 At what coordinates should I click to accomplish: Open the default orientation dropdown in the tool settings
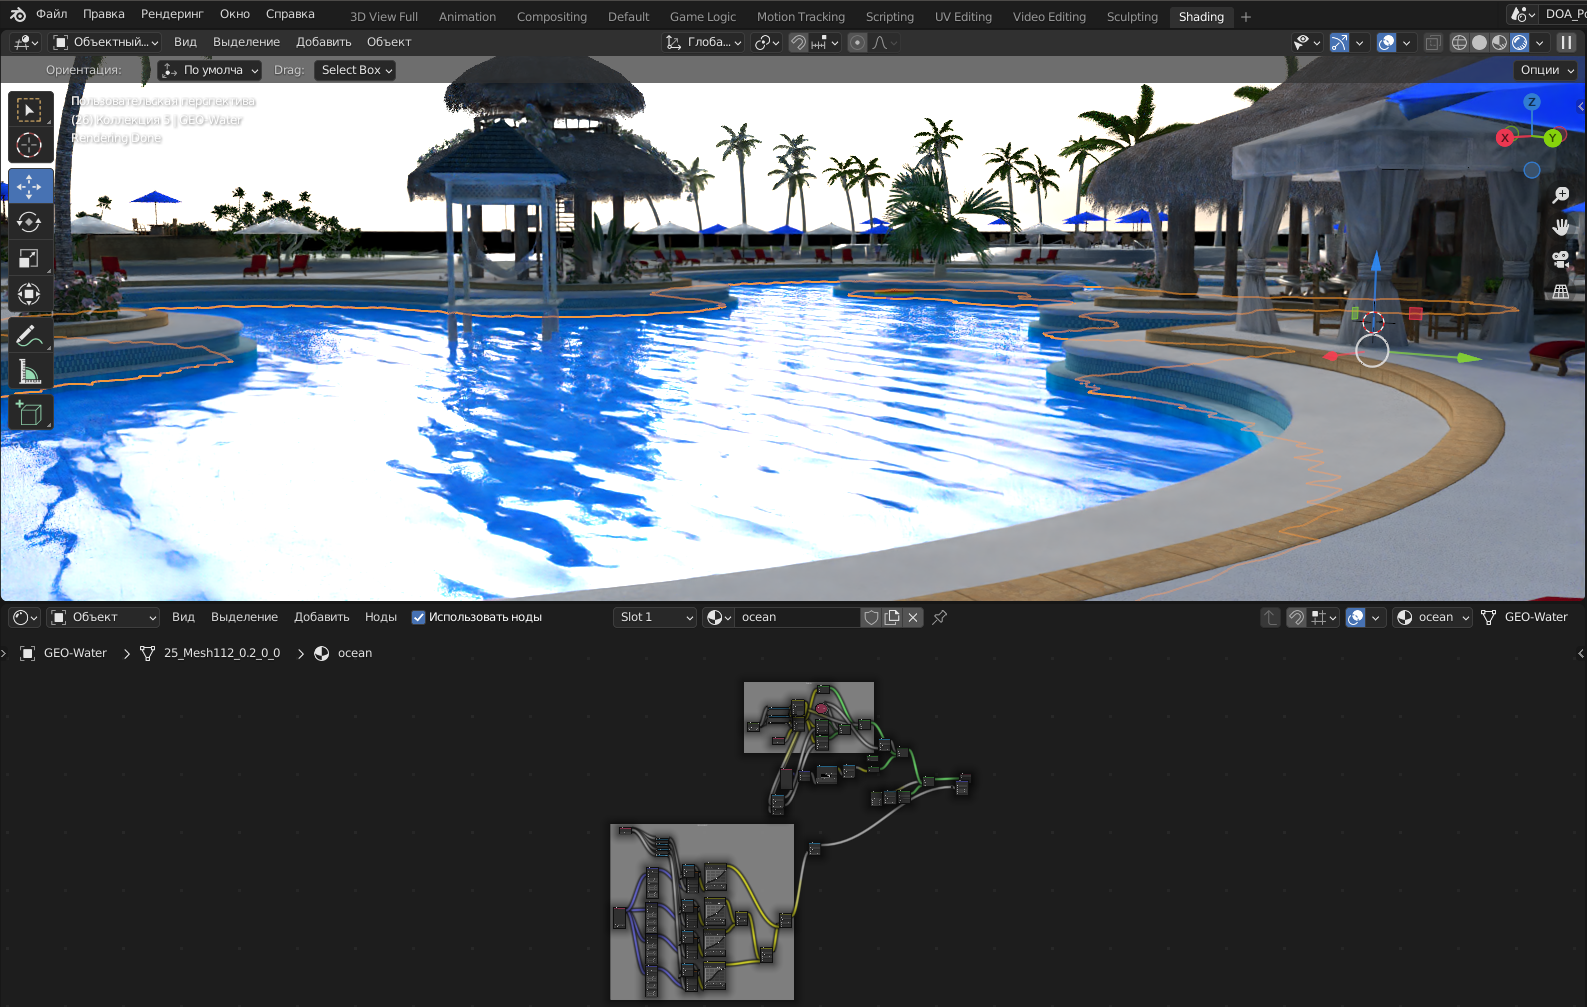(x=210, y=70)
